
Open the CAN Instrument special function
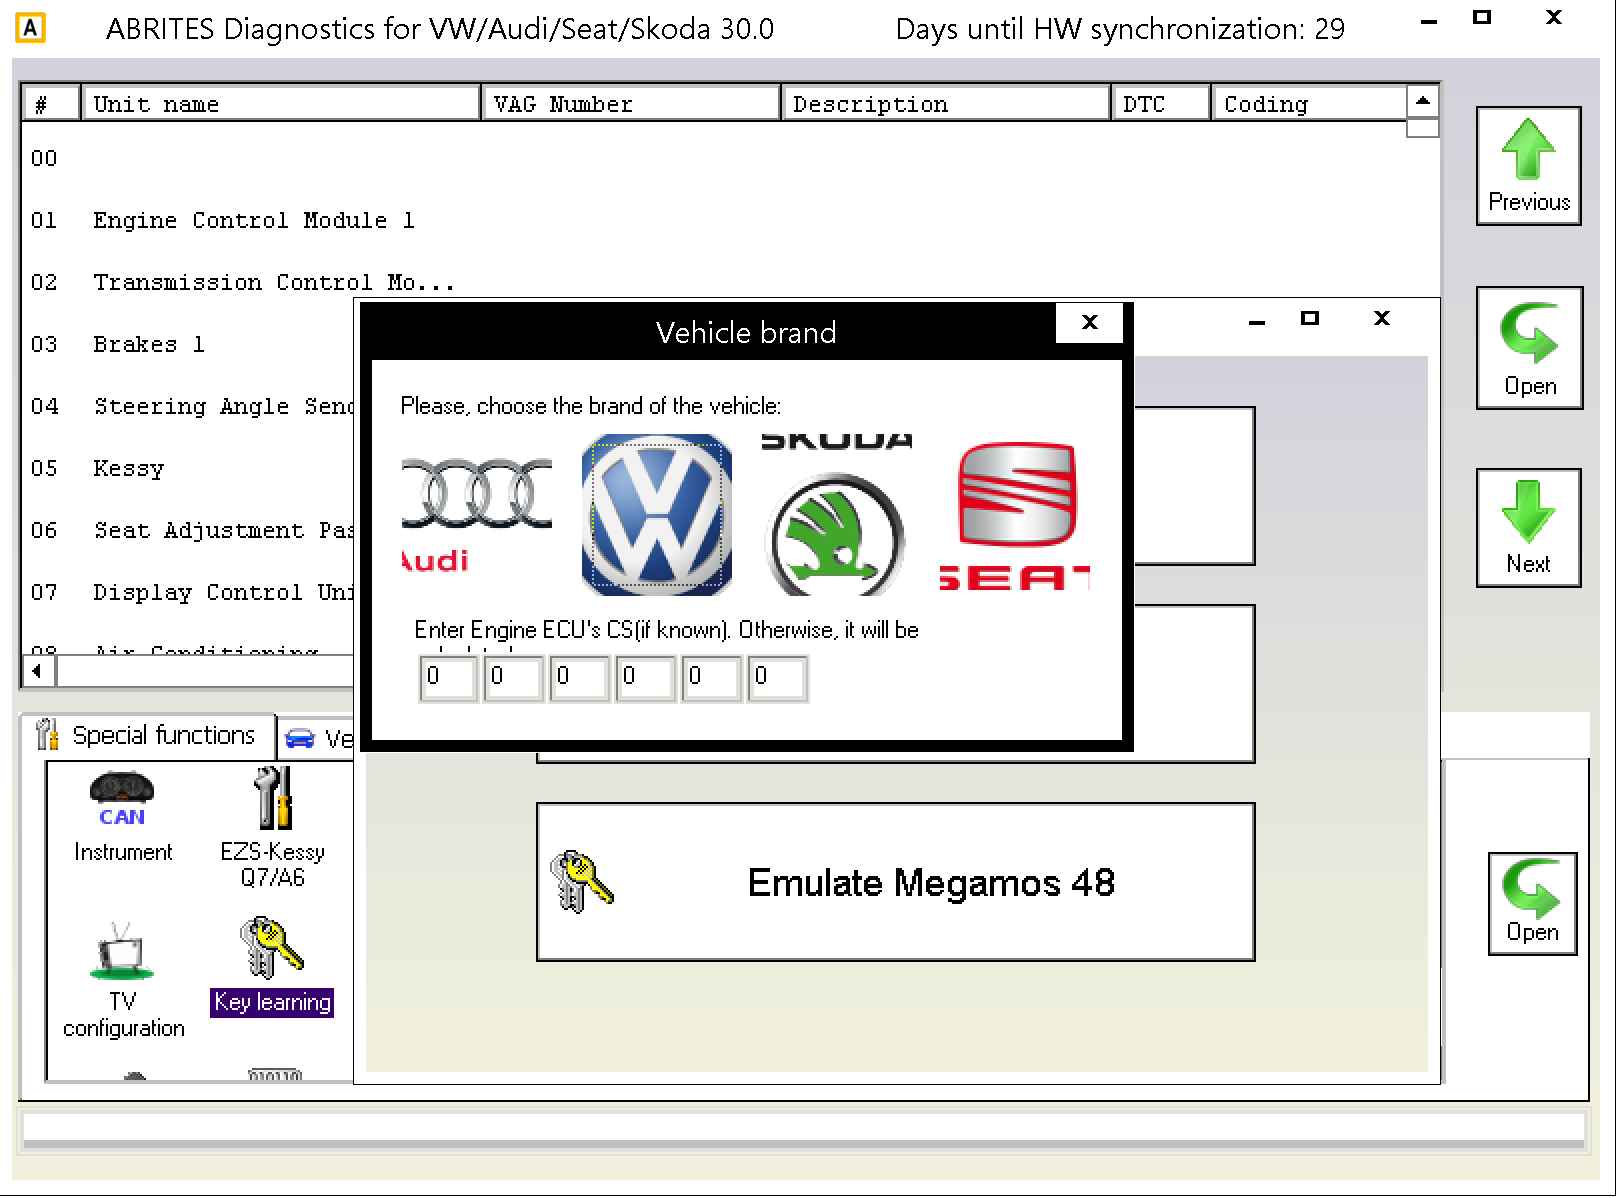(x=123, y=816)
